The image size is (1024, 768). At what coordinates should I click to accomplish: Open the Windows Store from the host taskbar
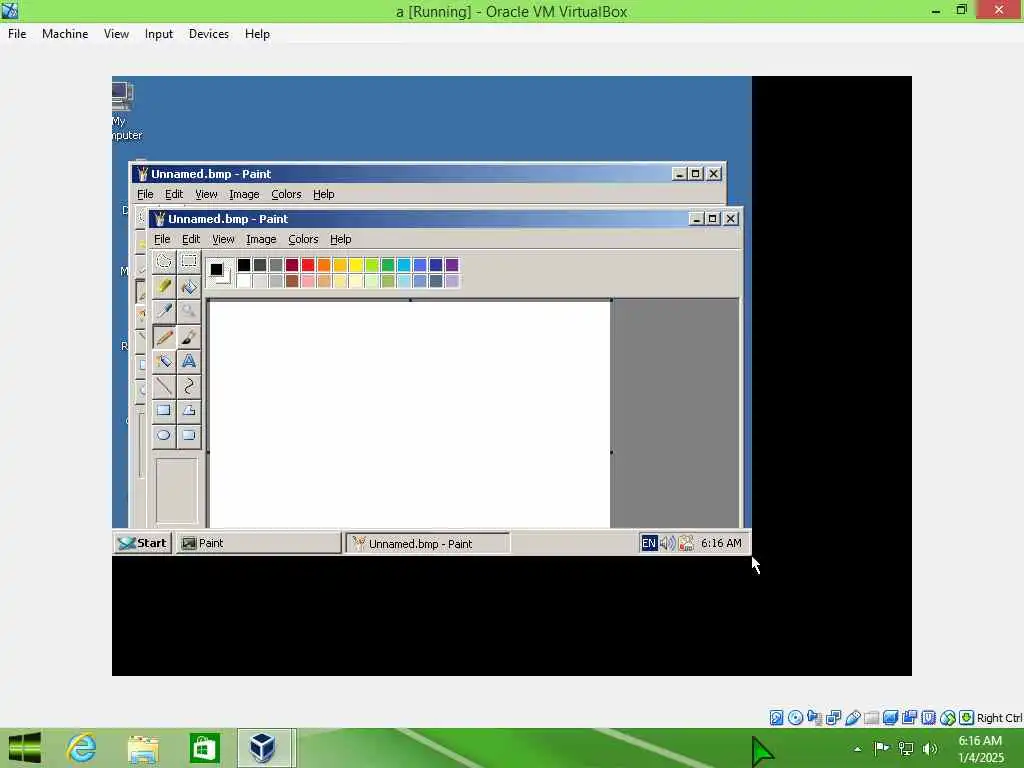204,748
